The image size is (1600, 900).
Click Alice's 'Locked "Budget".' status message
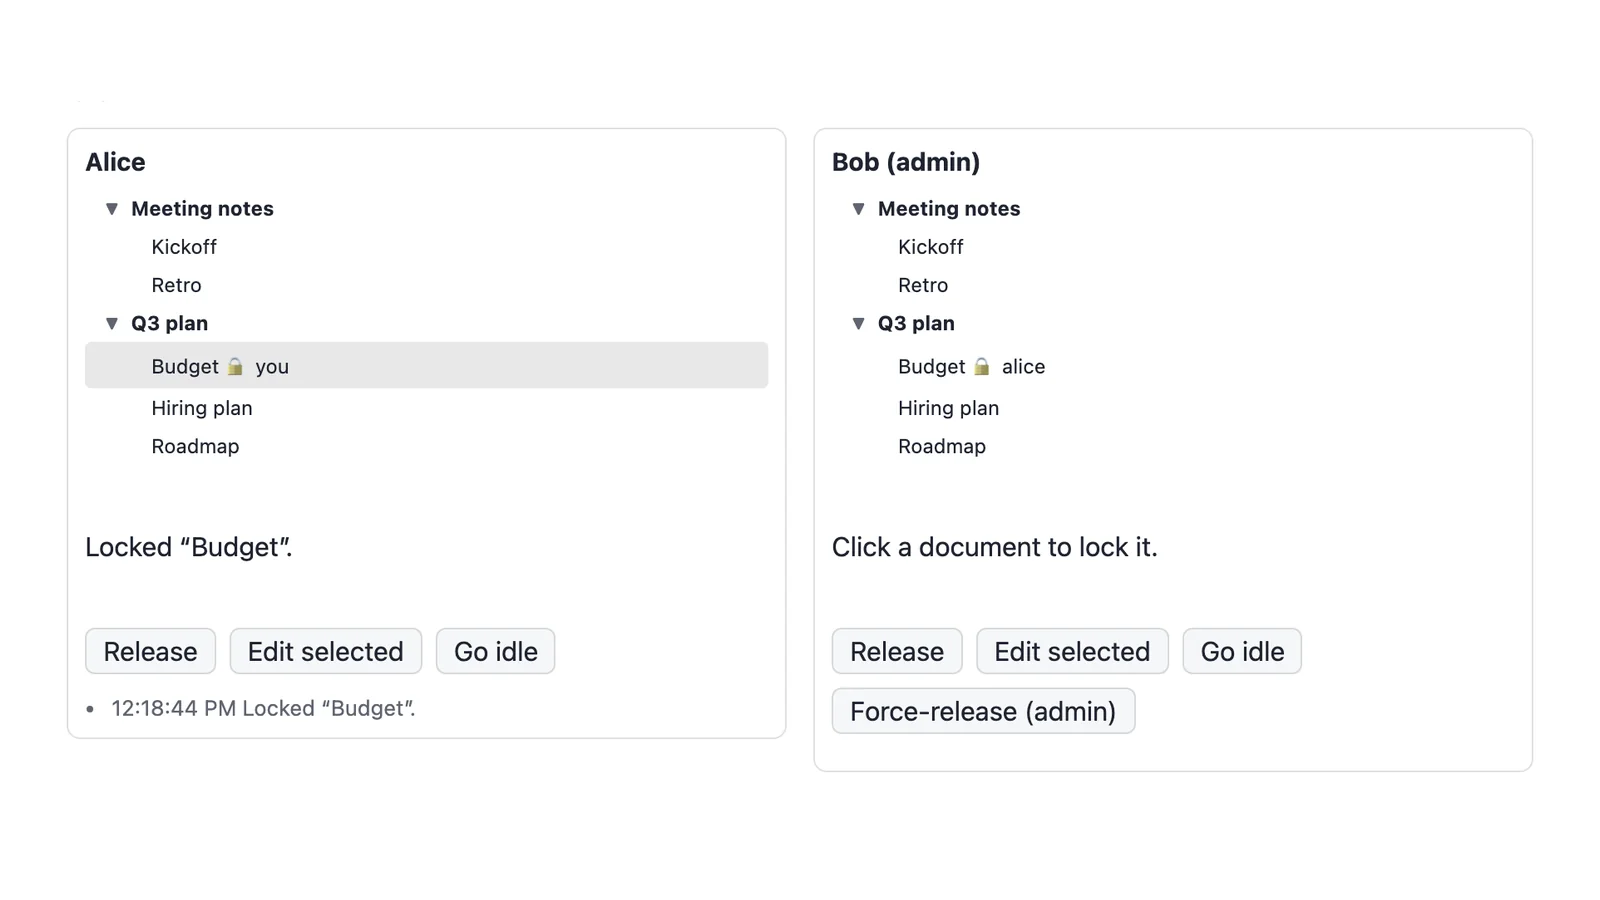[x=189, y=547]
